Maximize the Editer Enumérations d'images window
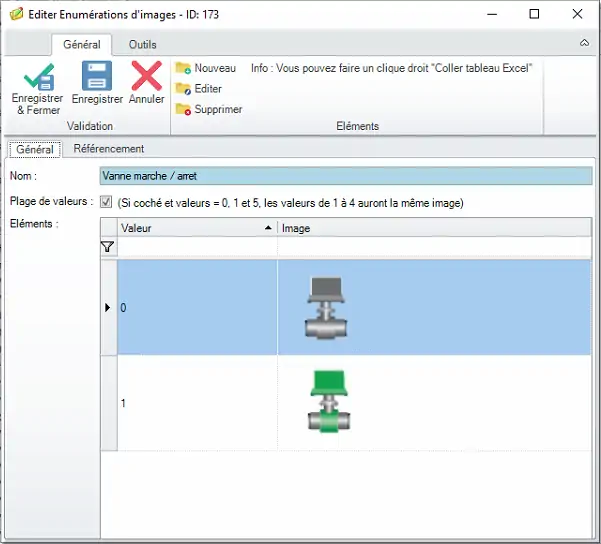 534,14
